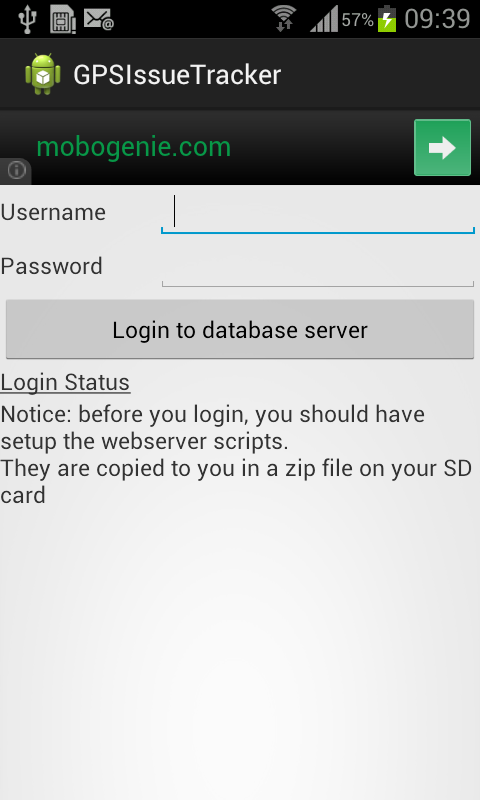Tap the SIM card notification icon
This screenshot has width=480, height=800.
point(63,20)
